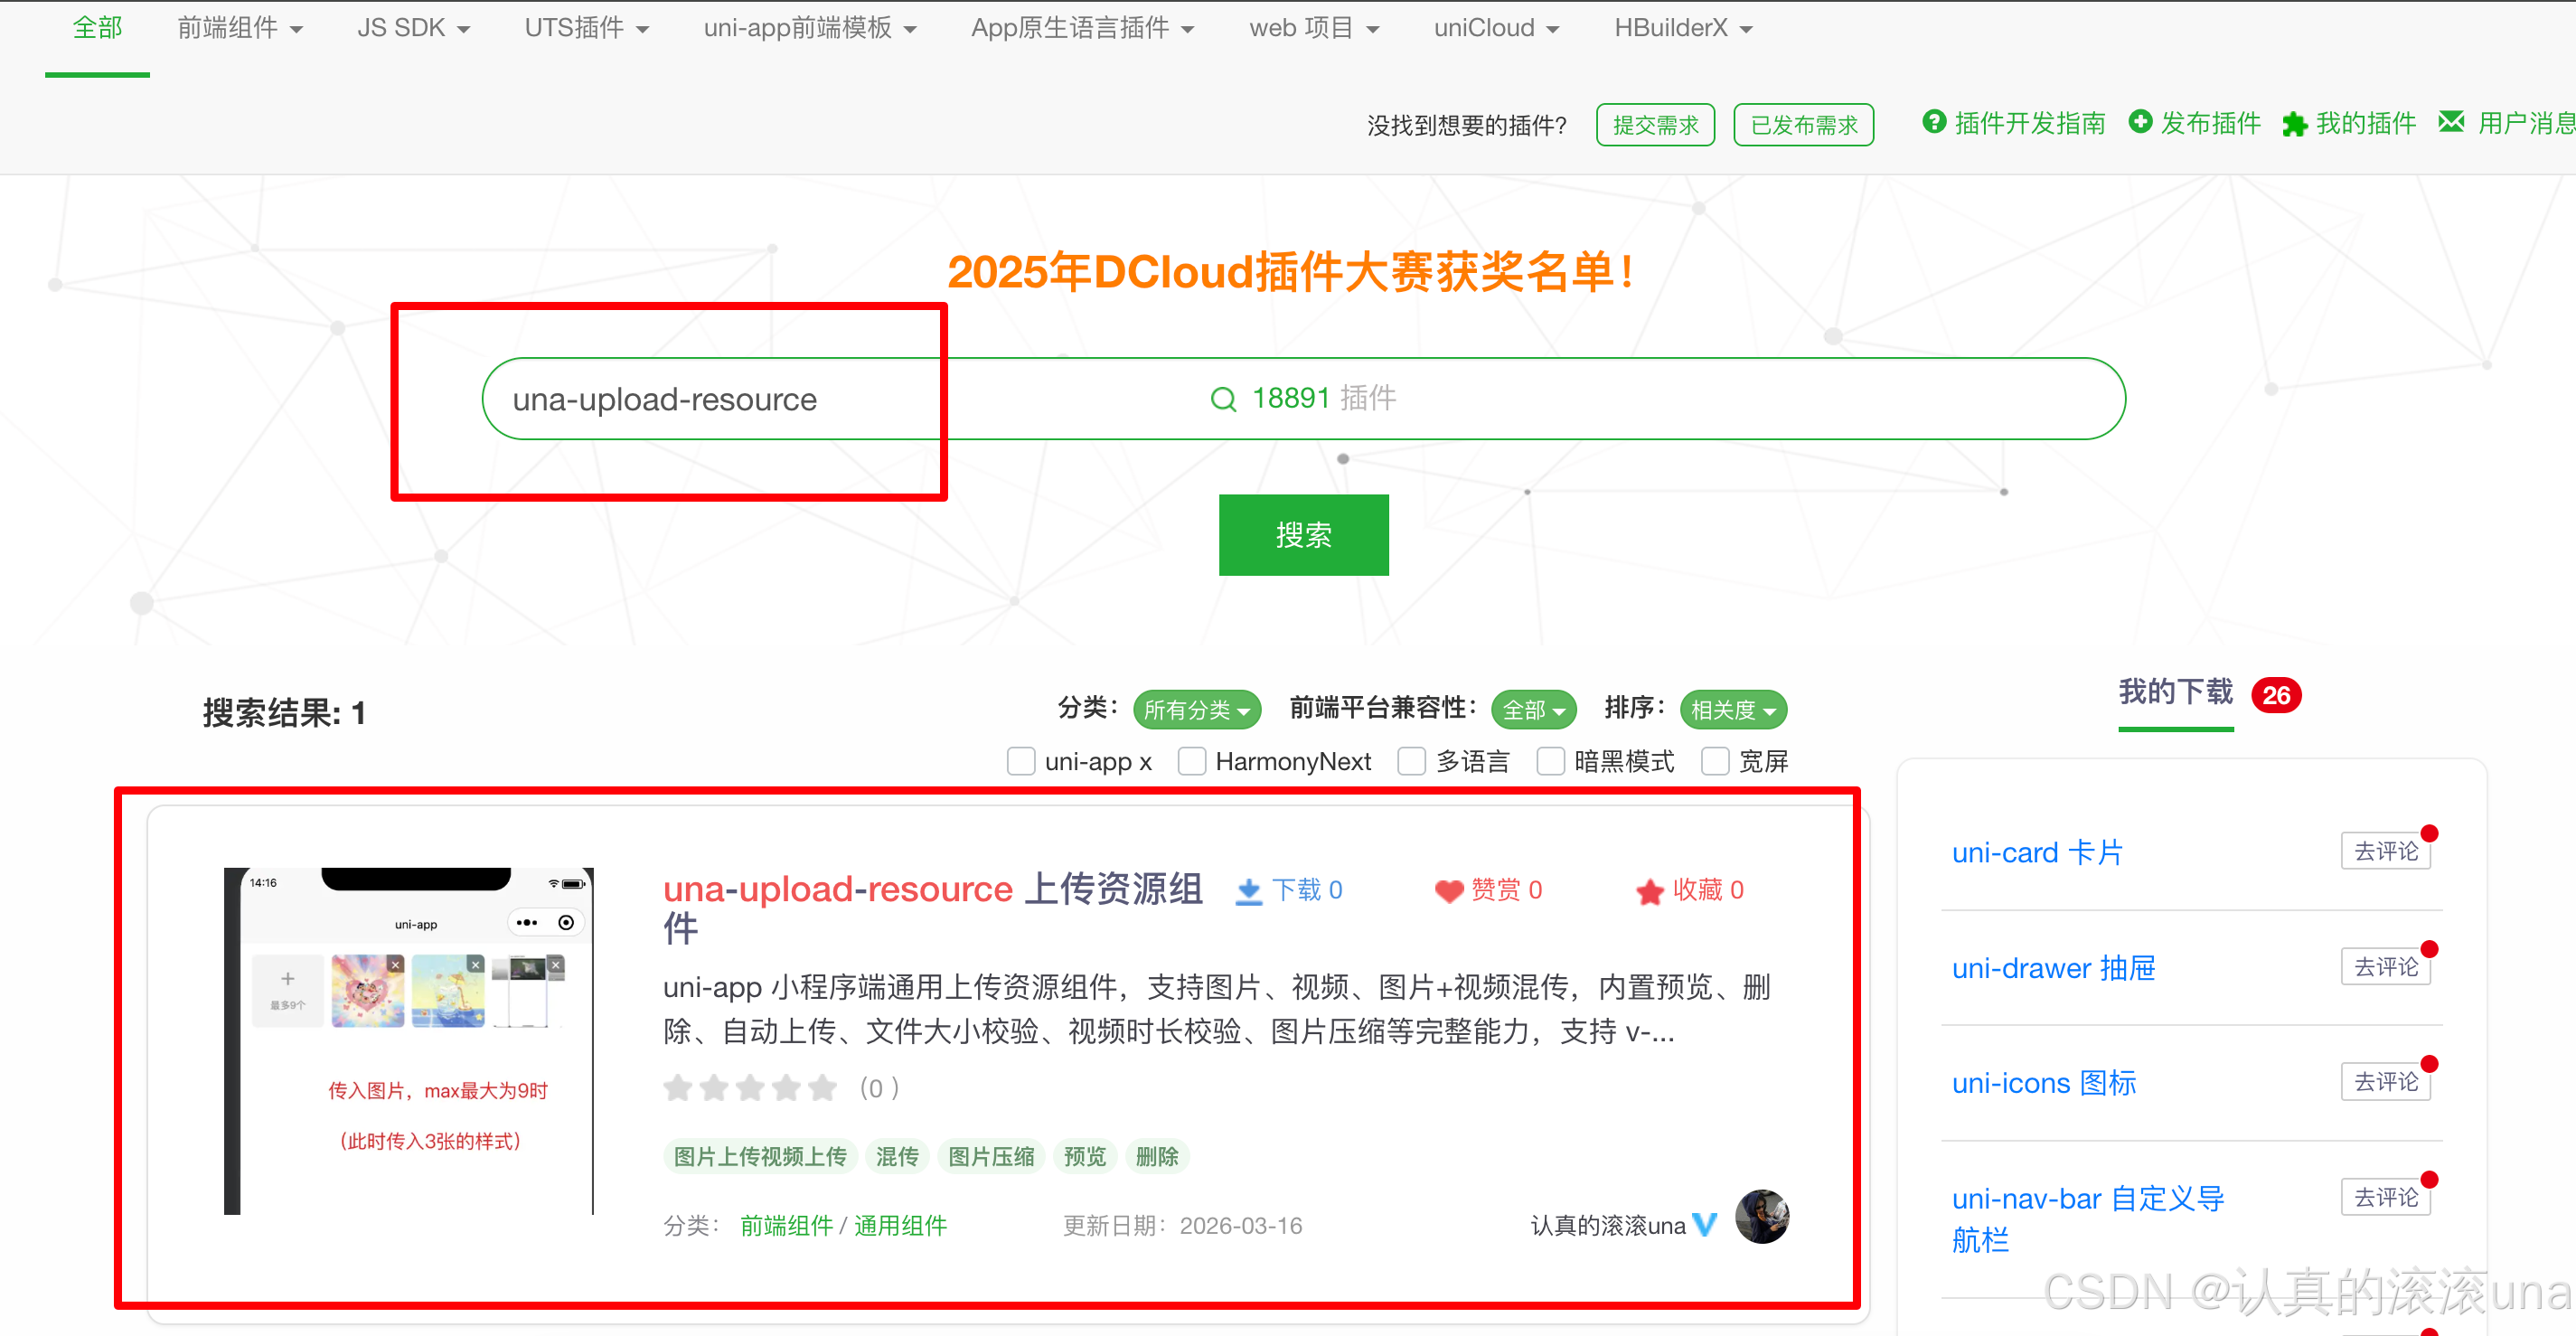The height and width of the screenshot is (1336, 2576).
Task: Select the 我的下载 tab
Action: coord(2176,692)
